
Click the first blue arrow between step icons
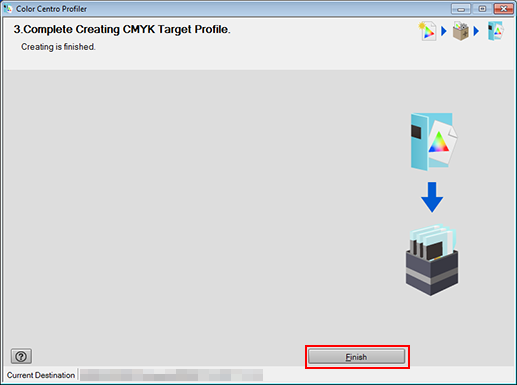click(x=444, y=31)
